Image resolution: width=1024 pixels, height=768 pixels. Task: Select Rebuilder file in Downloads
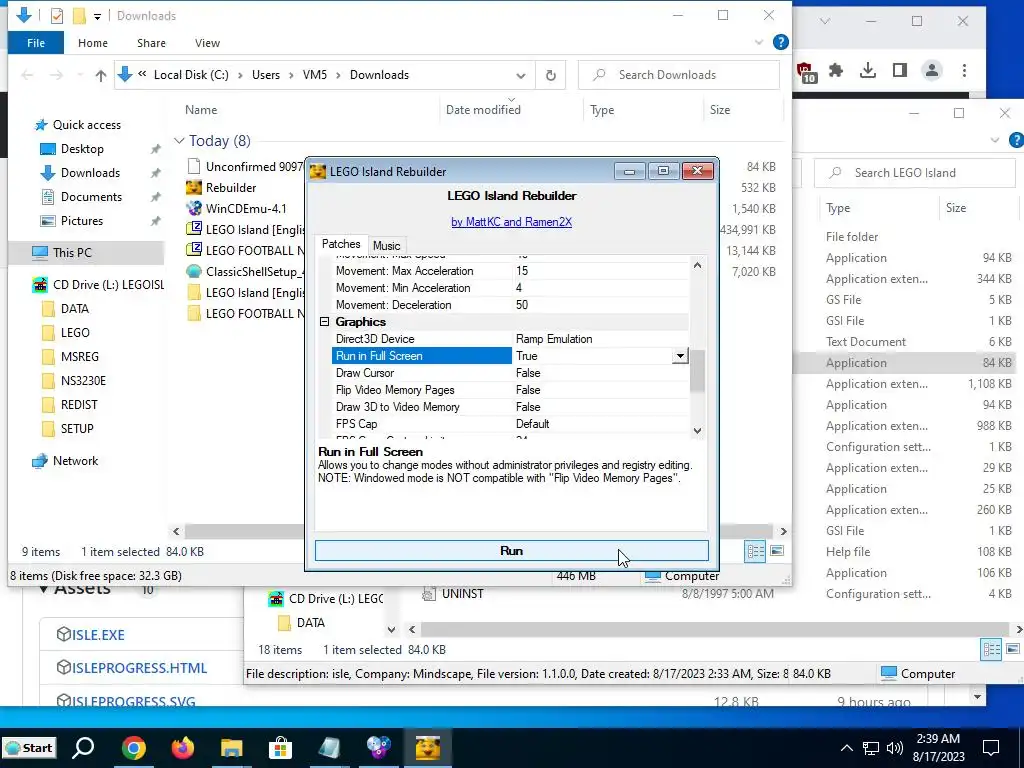(x=231, y=187)
